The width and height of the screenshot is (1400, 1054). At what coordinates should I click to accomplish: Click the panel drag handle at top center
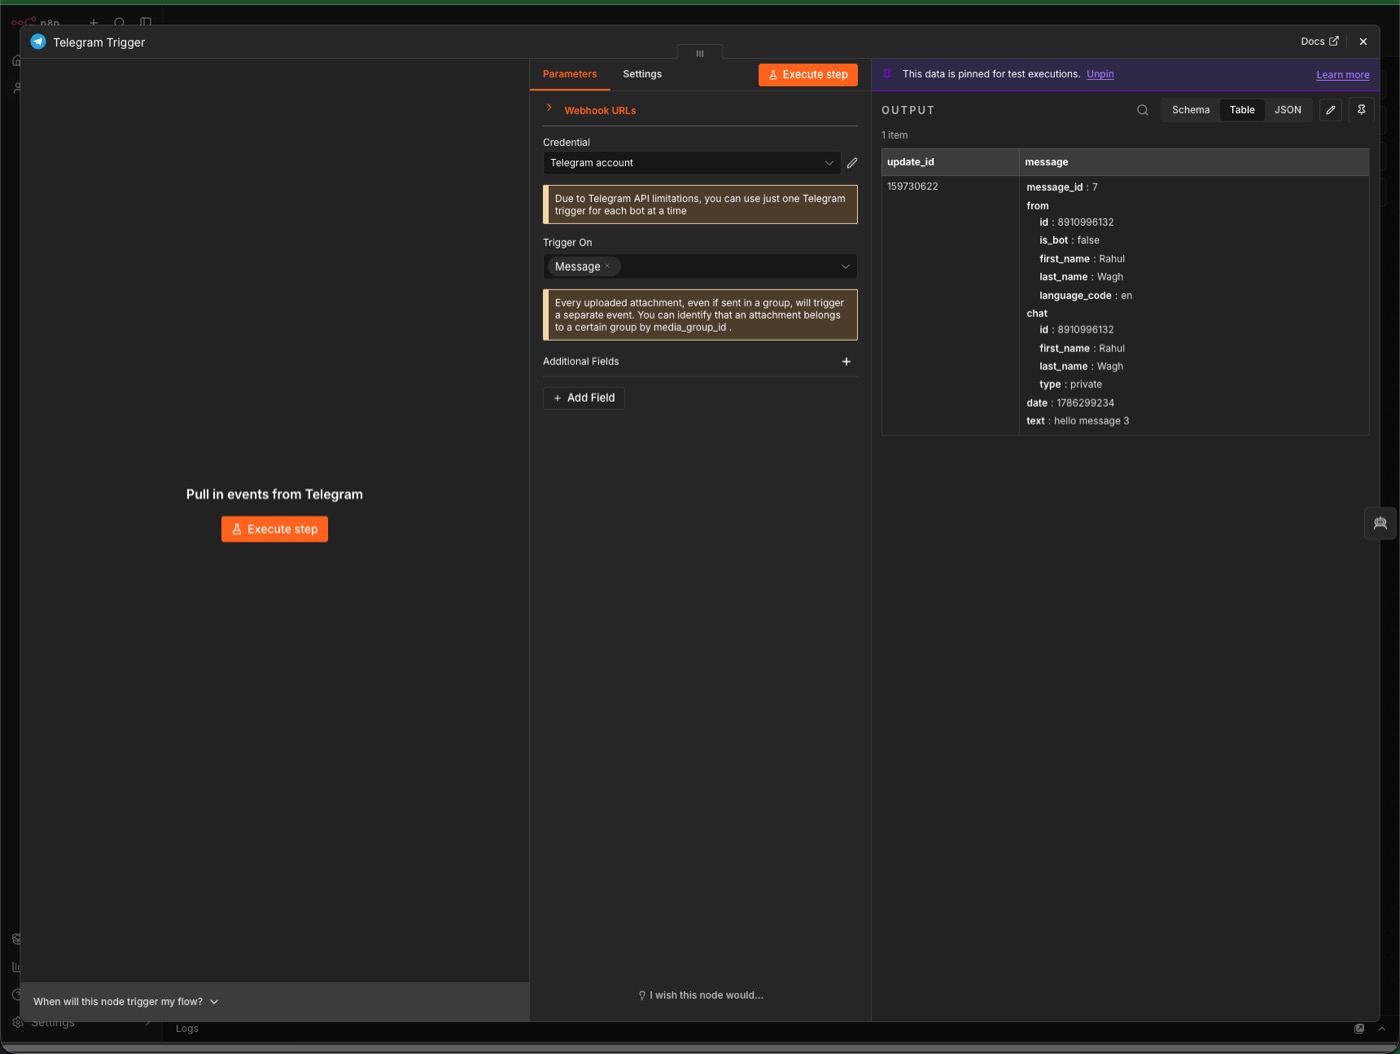click(700, 53)
